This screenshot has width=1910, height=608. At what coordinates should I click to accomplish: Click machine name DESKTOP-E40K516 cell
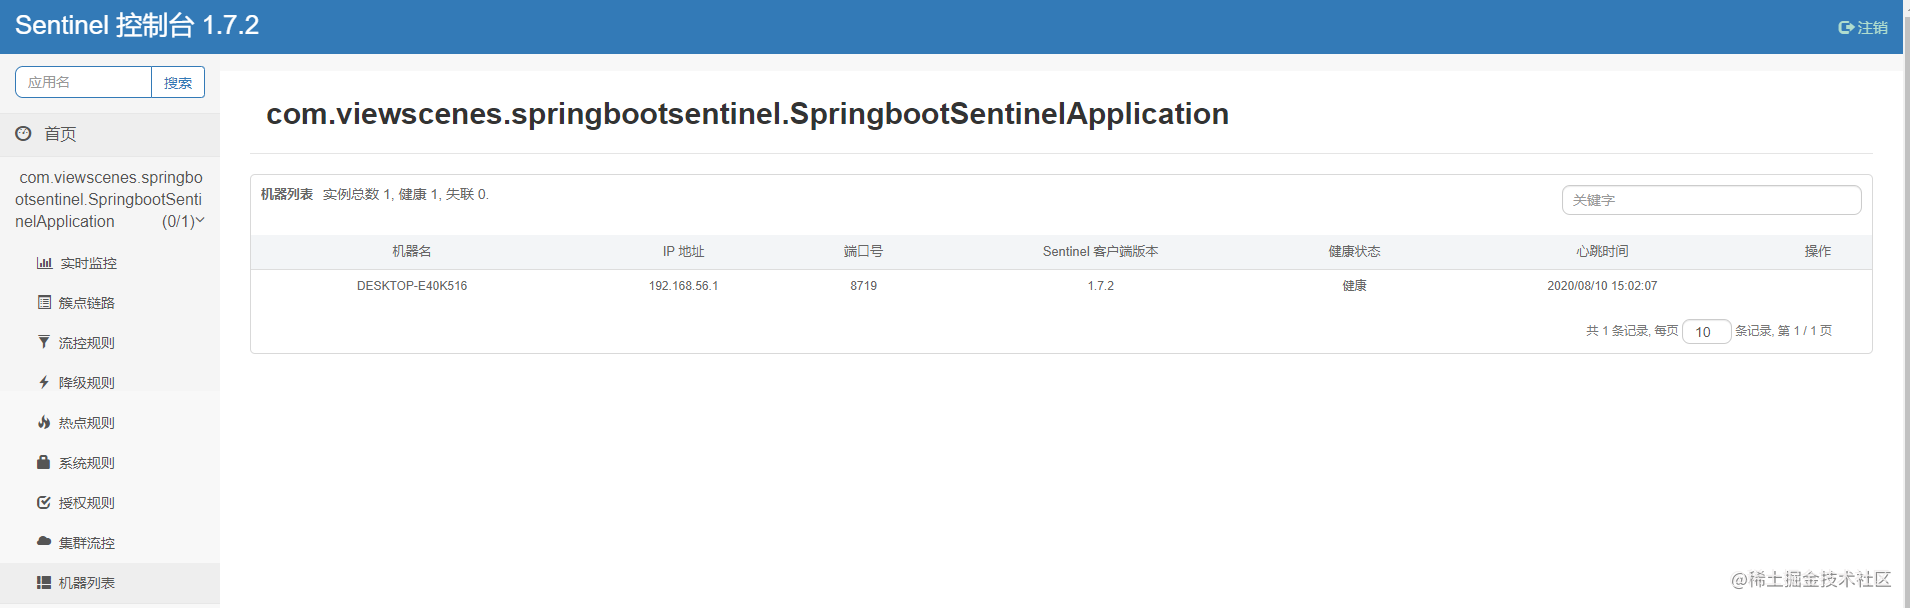coord(412,286)
